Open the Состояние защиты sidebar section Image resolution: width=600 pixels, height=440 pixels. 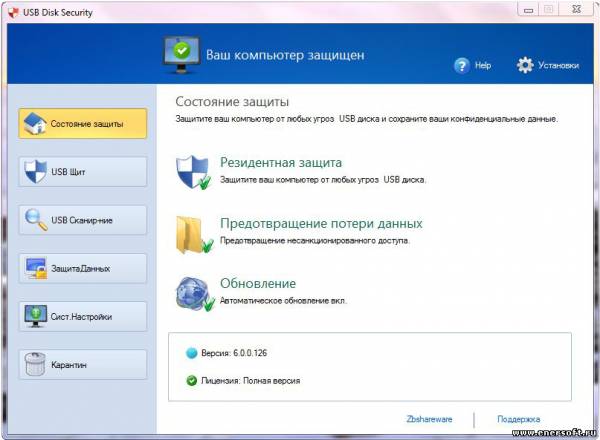[x=83, y=124]
